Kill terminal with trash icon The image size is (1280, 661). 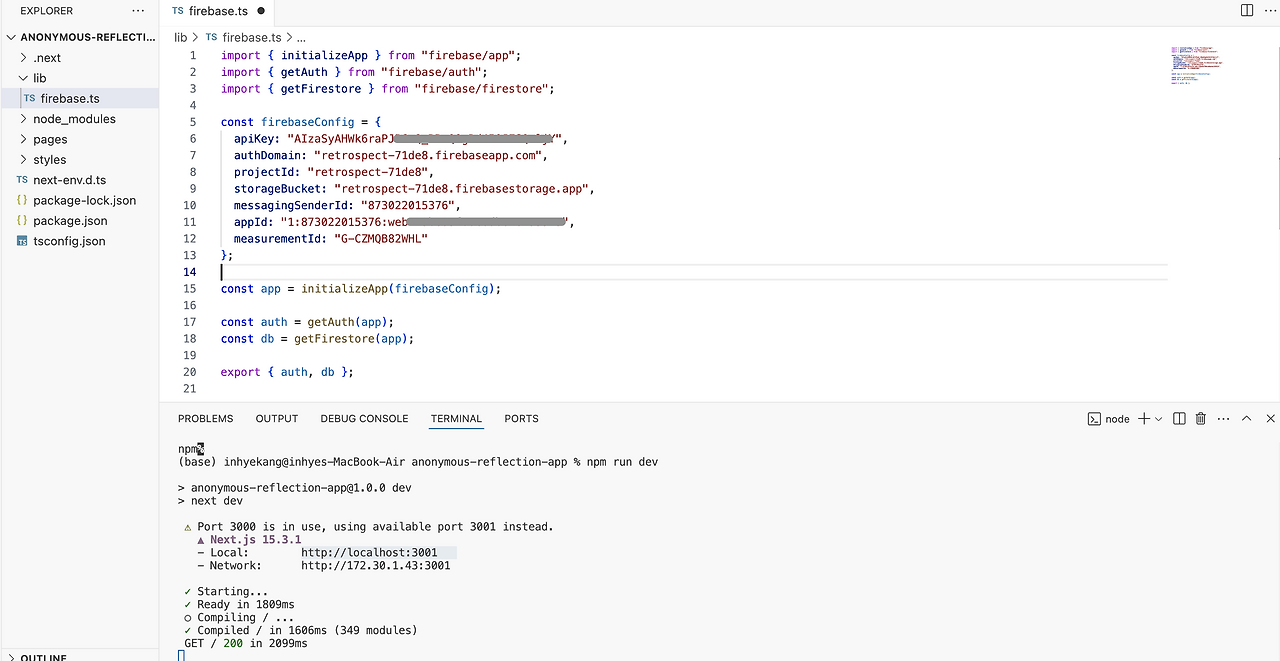click(1201, 419)
